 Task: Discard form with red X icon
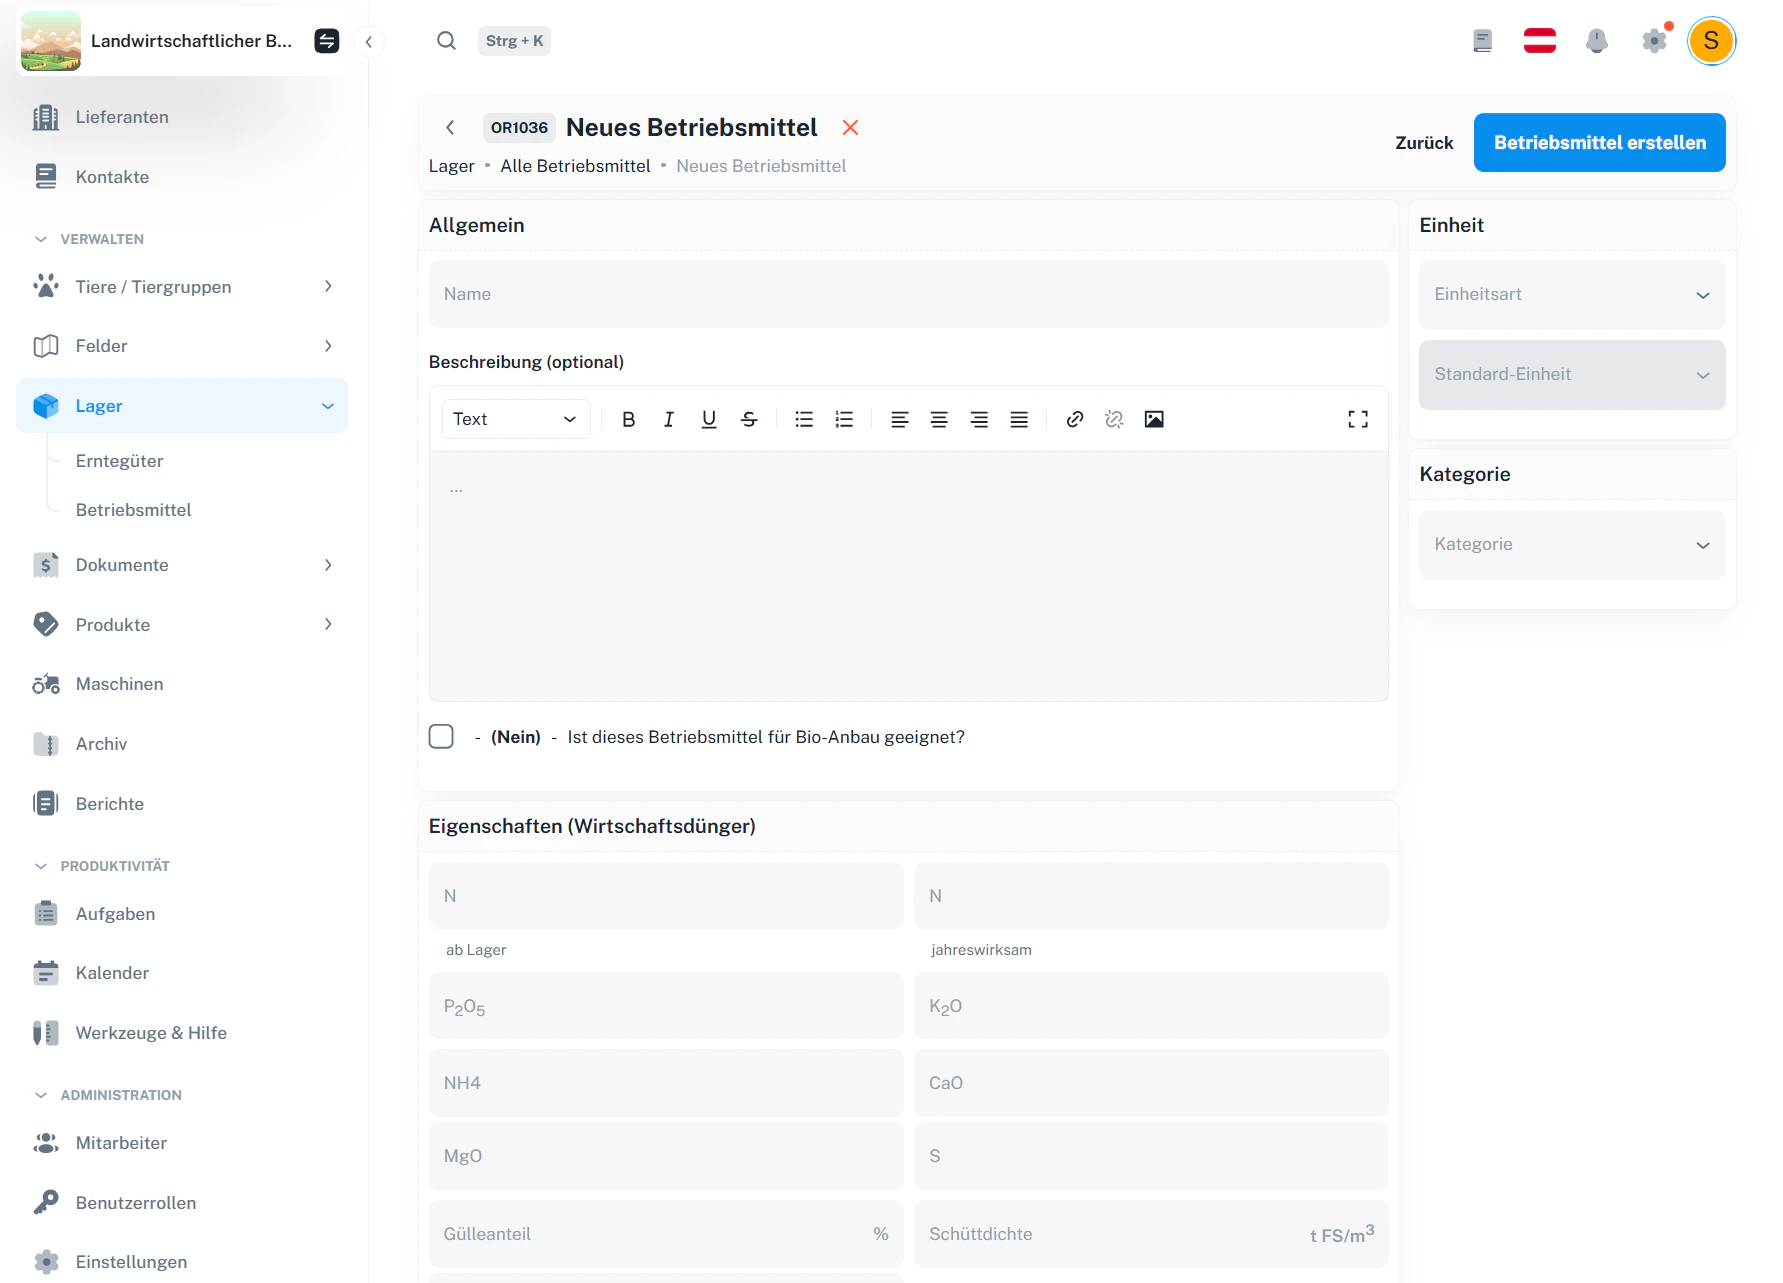click(850, 127)
